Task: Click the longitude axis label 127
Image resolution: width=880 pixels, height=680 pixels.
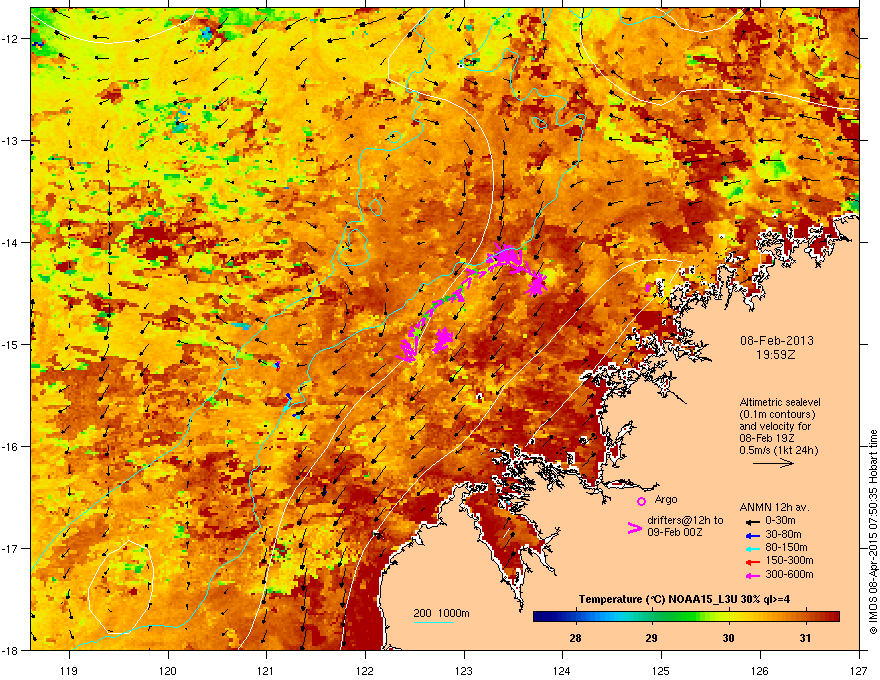Action: pos(859,670)
